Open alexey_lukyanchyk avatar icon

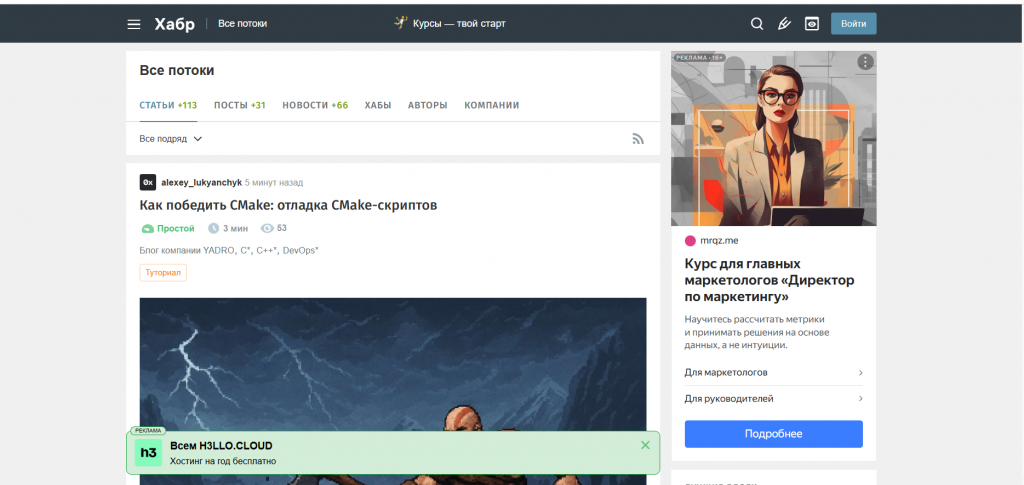coord(148,182)
